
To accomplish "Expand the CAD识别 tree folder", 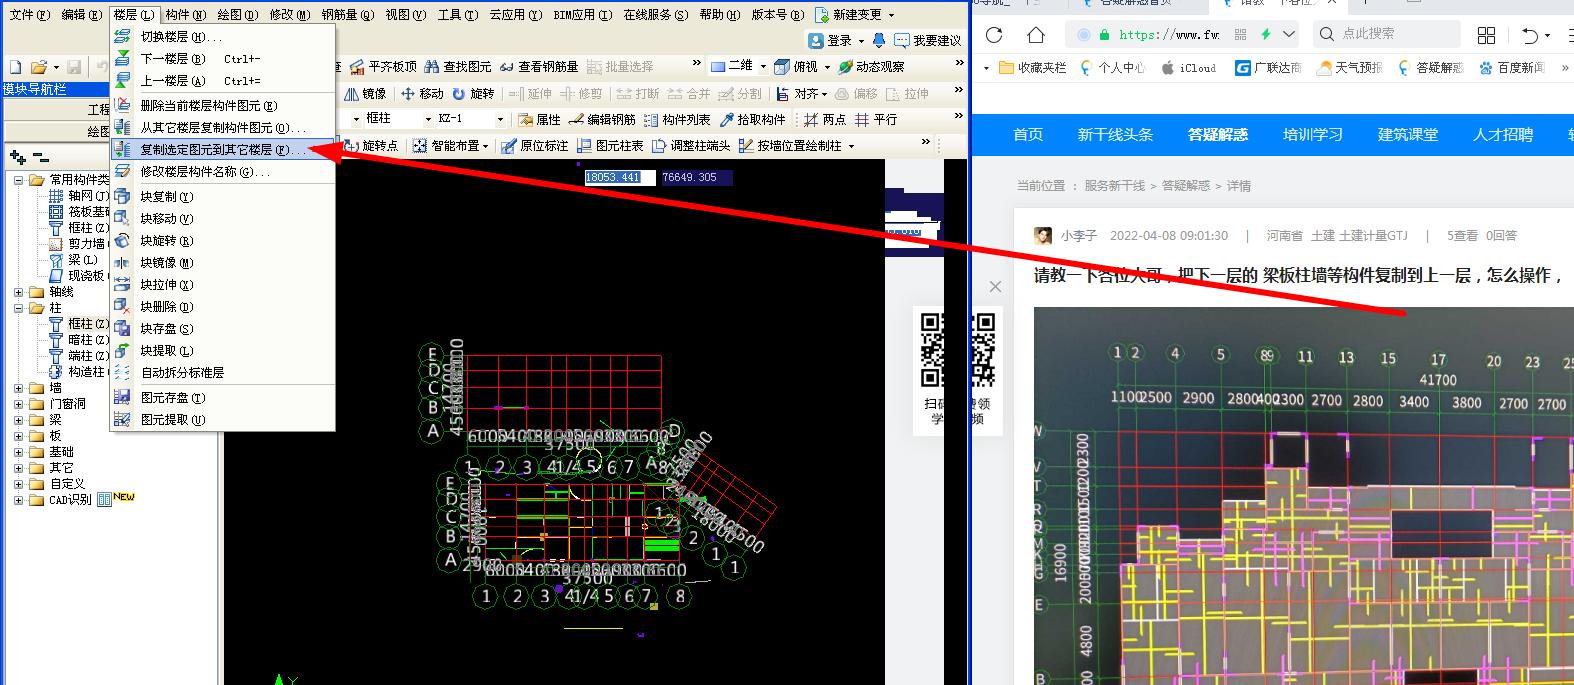I will pos(18,500).
